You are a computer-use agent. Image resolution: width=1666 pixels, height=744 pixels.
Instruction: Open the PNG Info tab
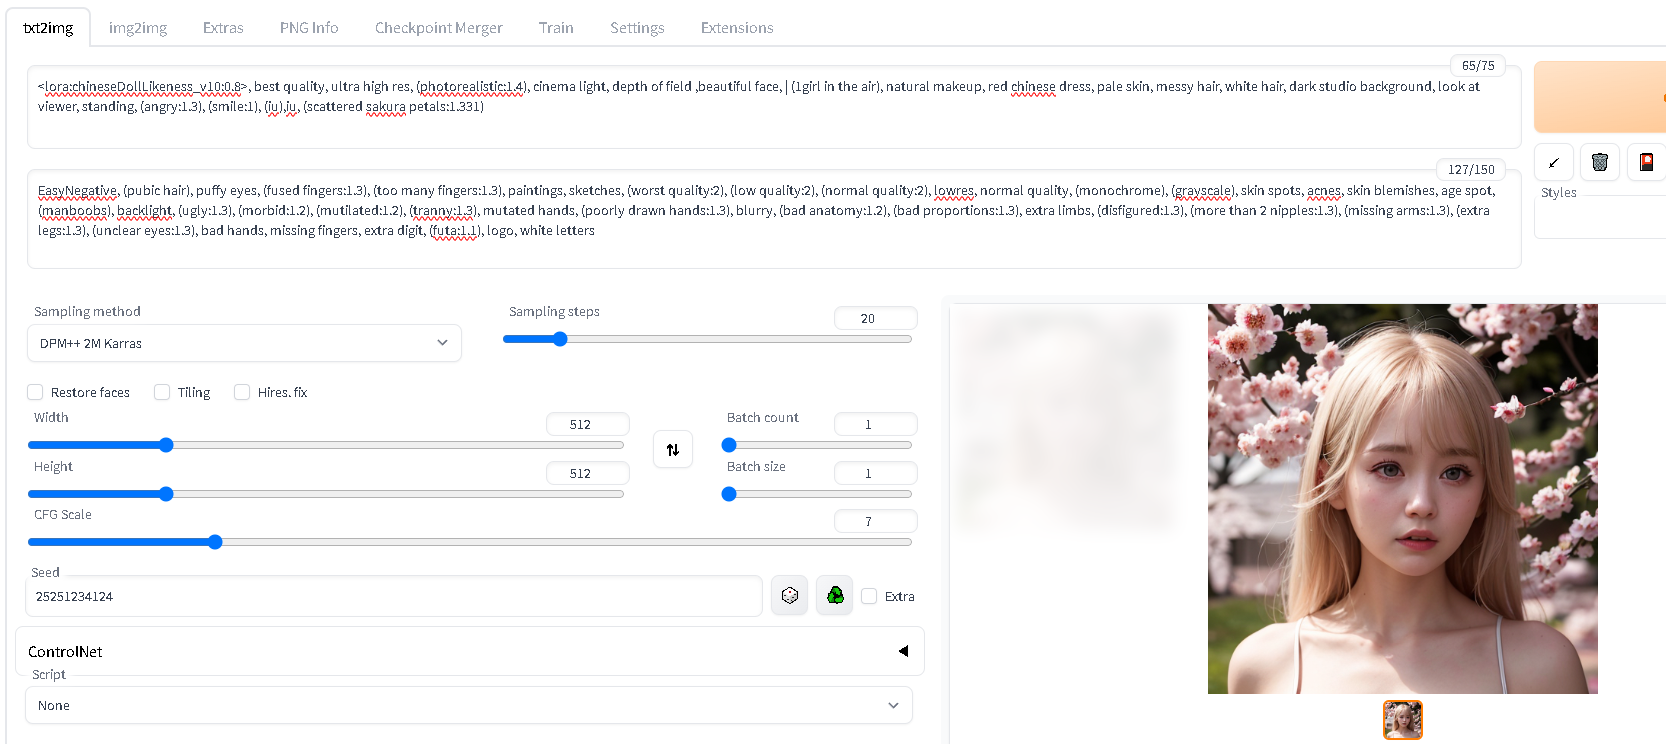(309, 28)
